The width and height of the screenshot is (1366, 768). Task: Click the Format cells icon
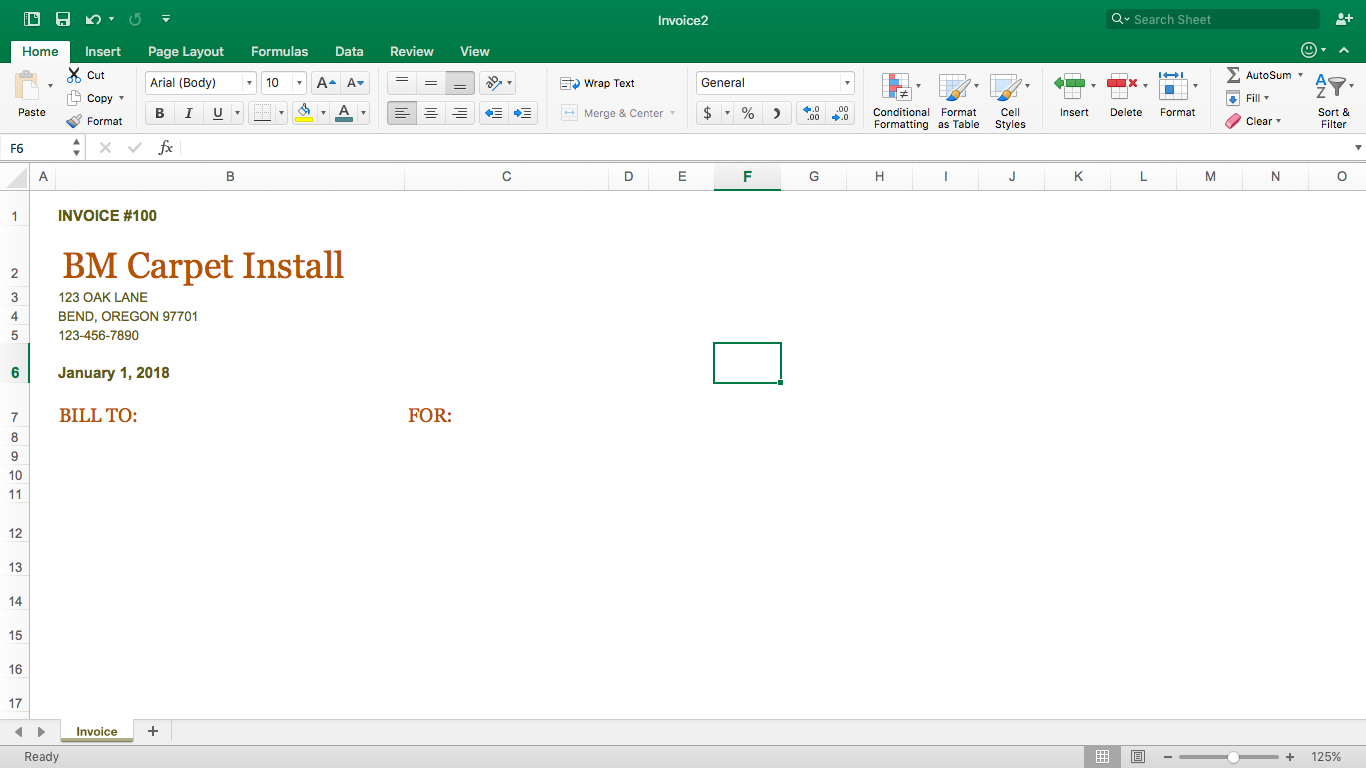tap(1172, 86)
